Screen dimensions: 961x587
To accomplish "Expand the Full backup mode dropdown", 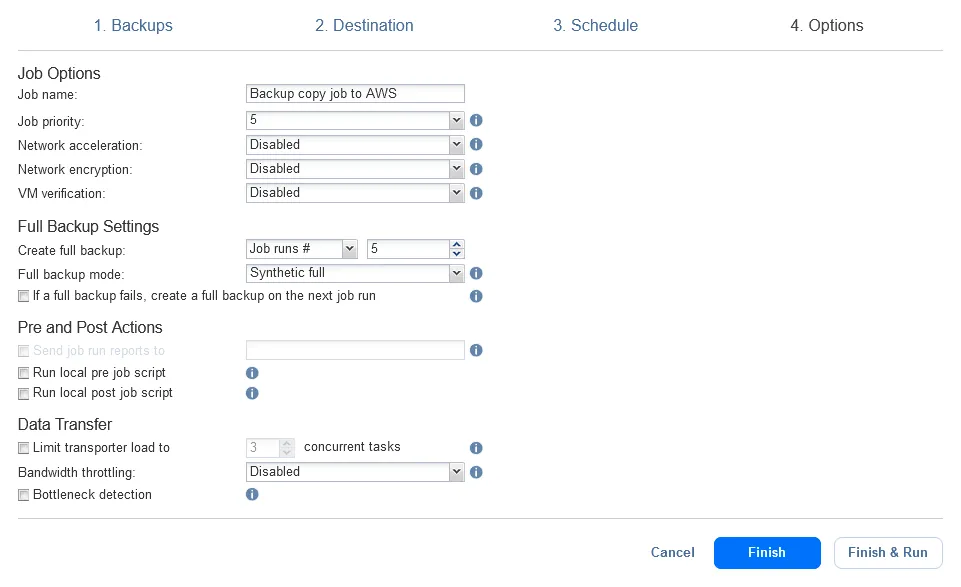I will pos(456,272).
